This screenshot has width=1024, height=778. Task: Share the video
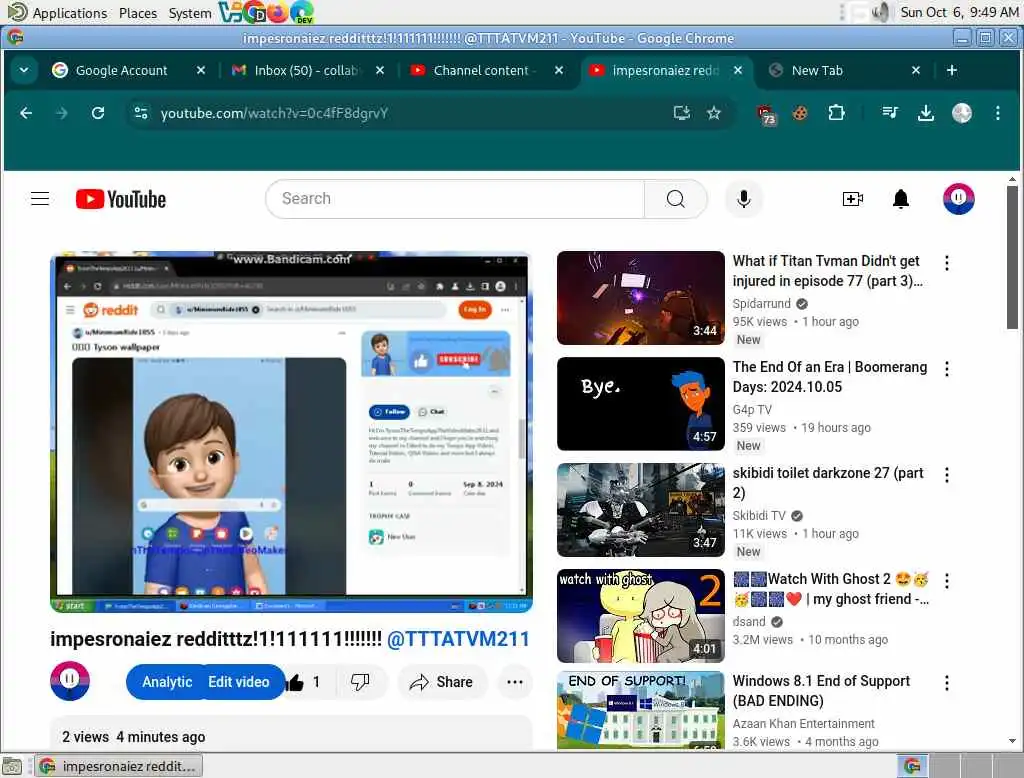pyautogui.click(x=441, y=682)
